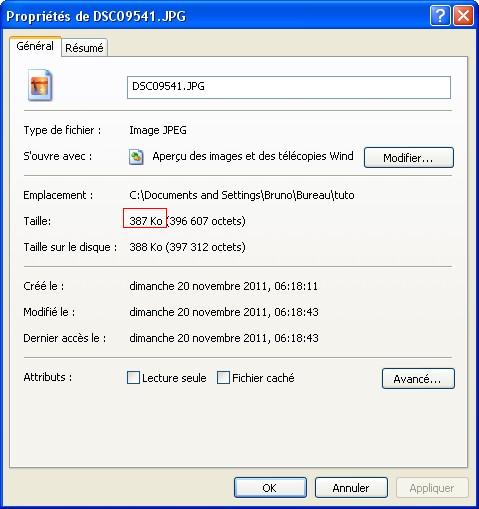The image size is (479, 509).
Task: Click the JPEG file thumbnail icon
Action: tap(40, 85)
